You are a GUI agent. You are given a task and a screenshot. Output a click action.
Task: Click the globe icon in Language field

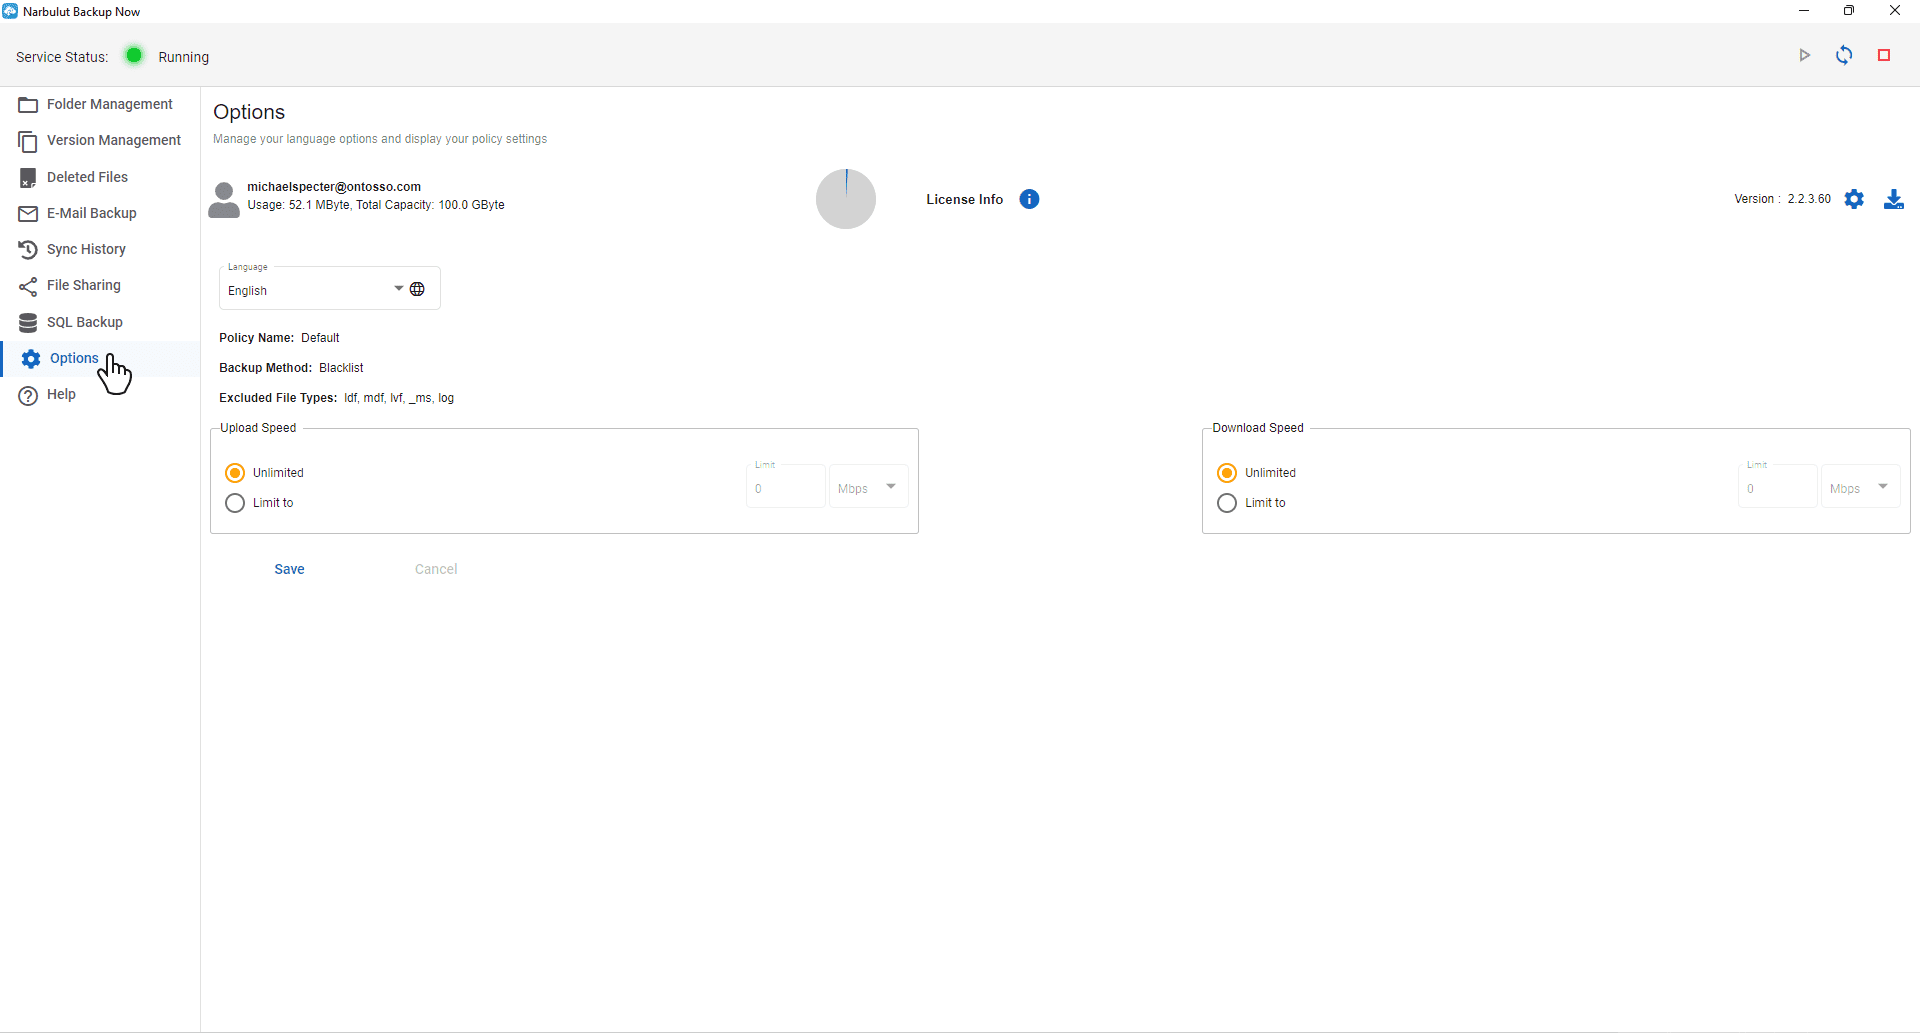(417, 289)
